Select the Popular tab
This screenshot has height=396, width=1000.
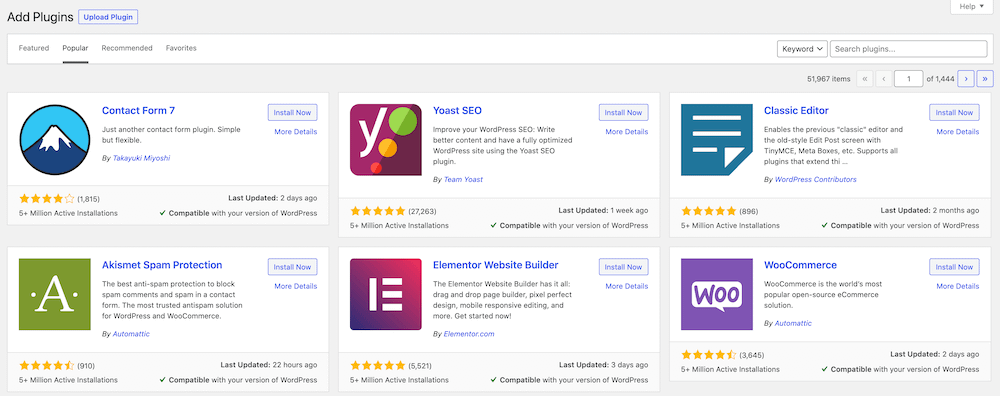tap(75, 48)
